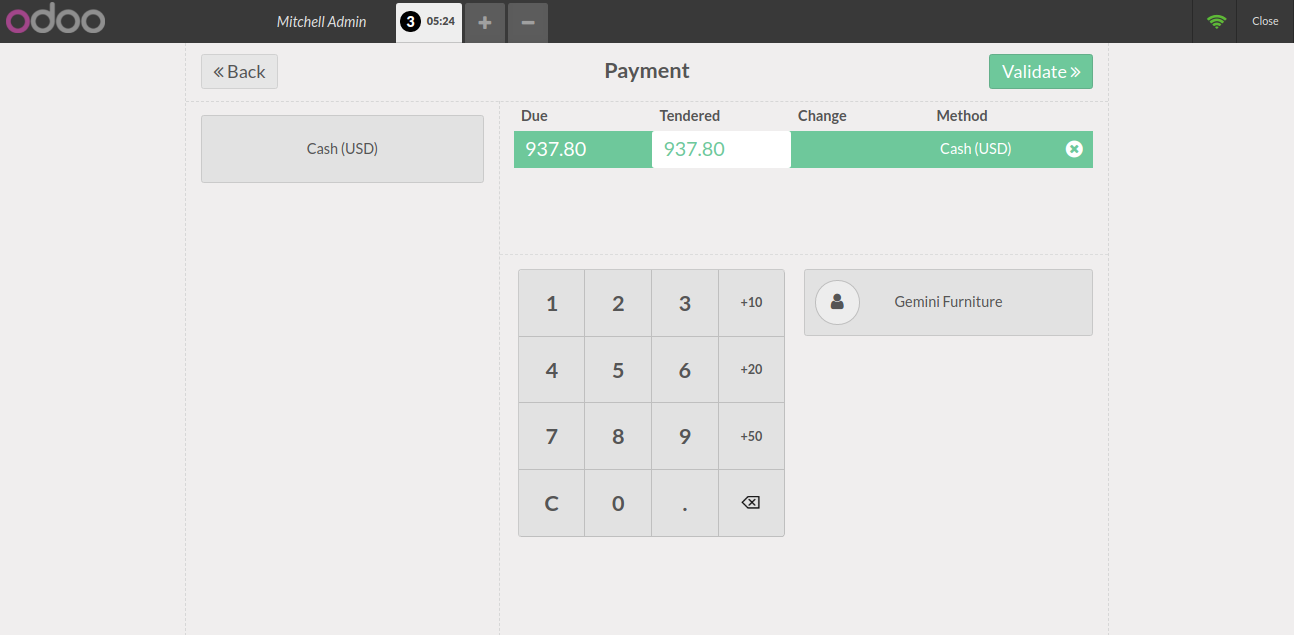1294x635 pixels.
Task: Add +20 to tendered amount
Action: point(751,370)
